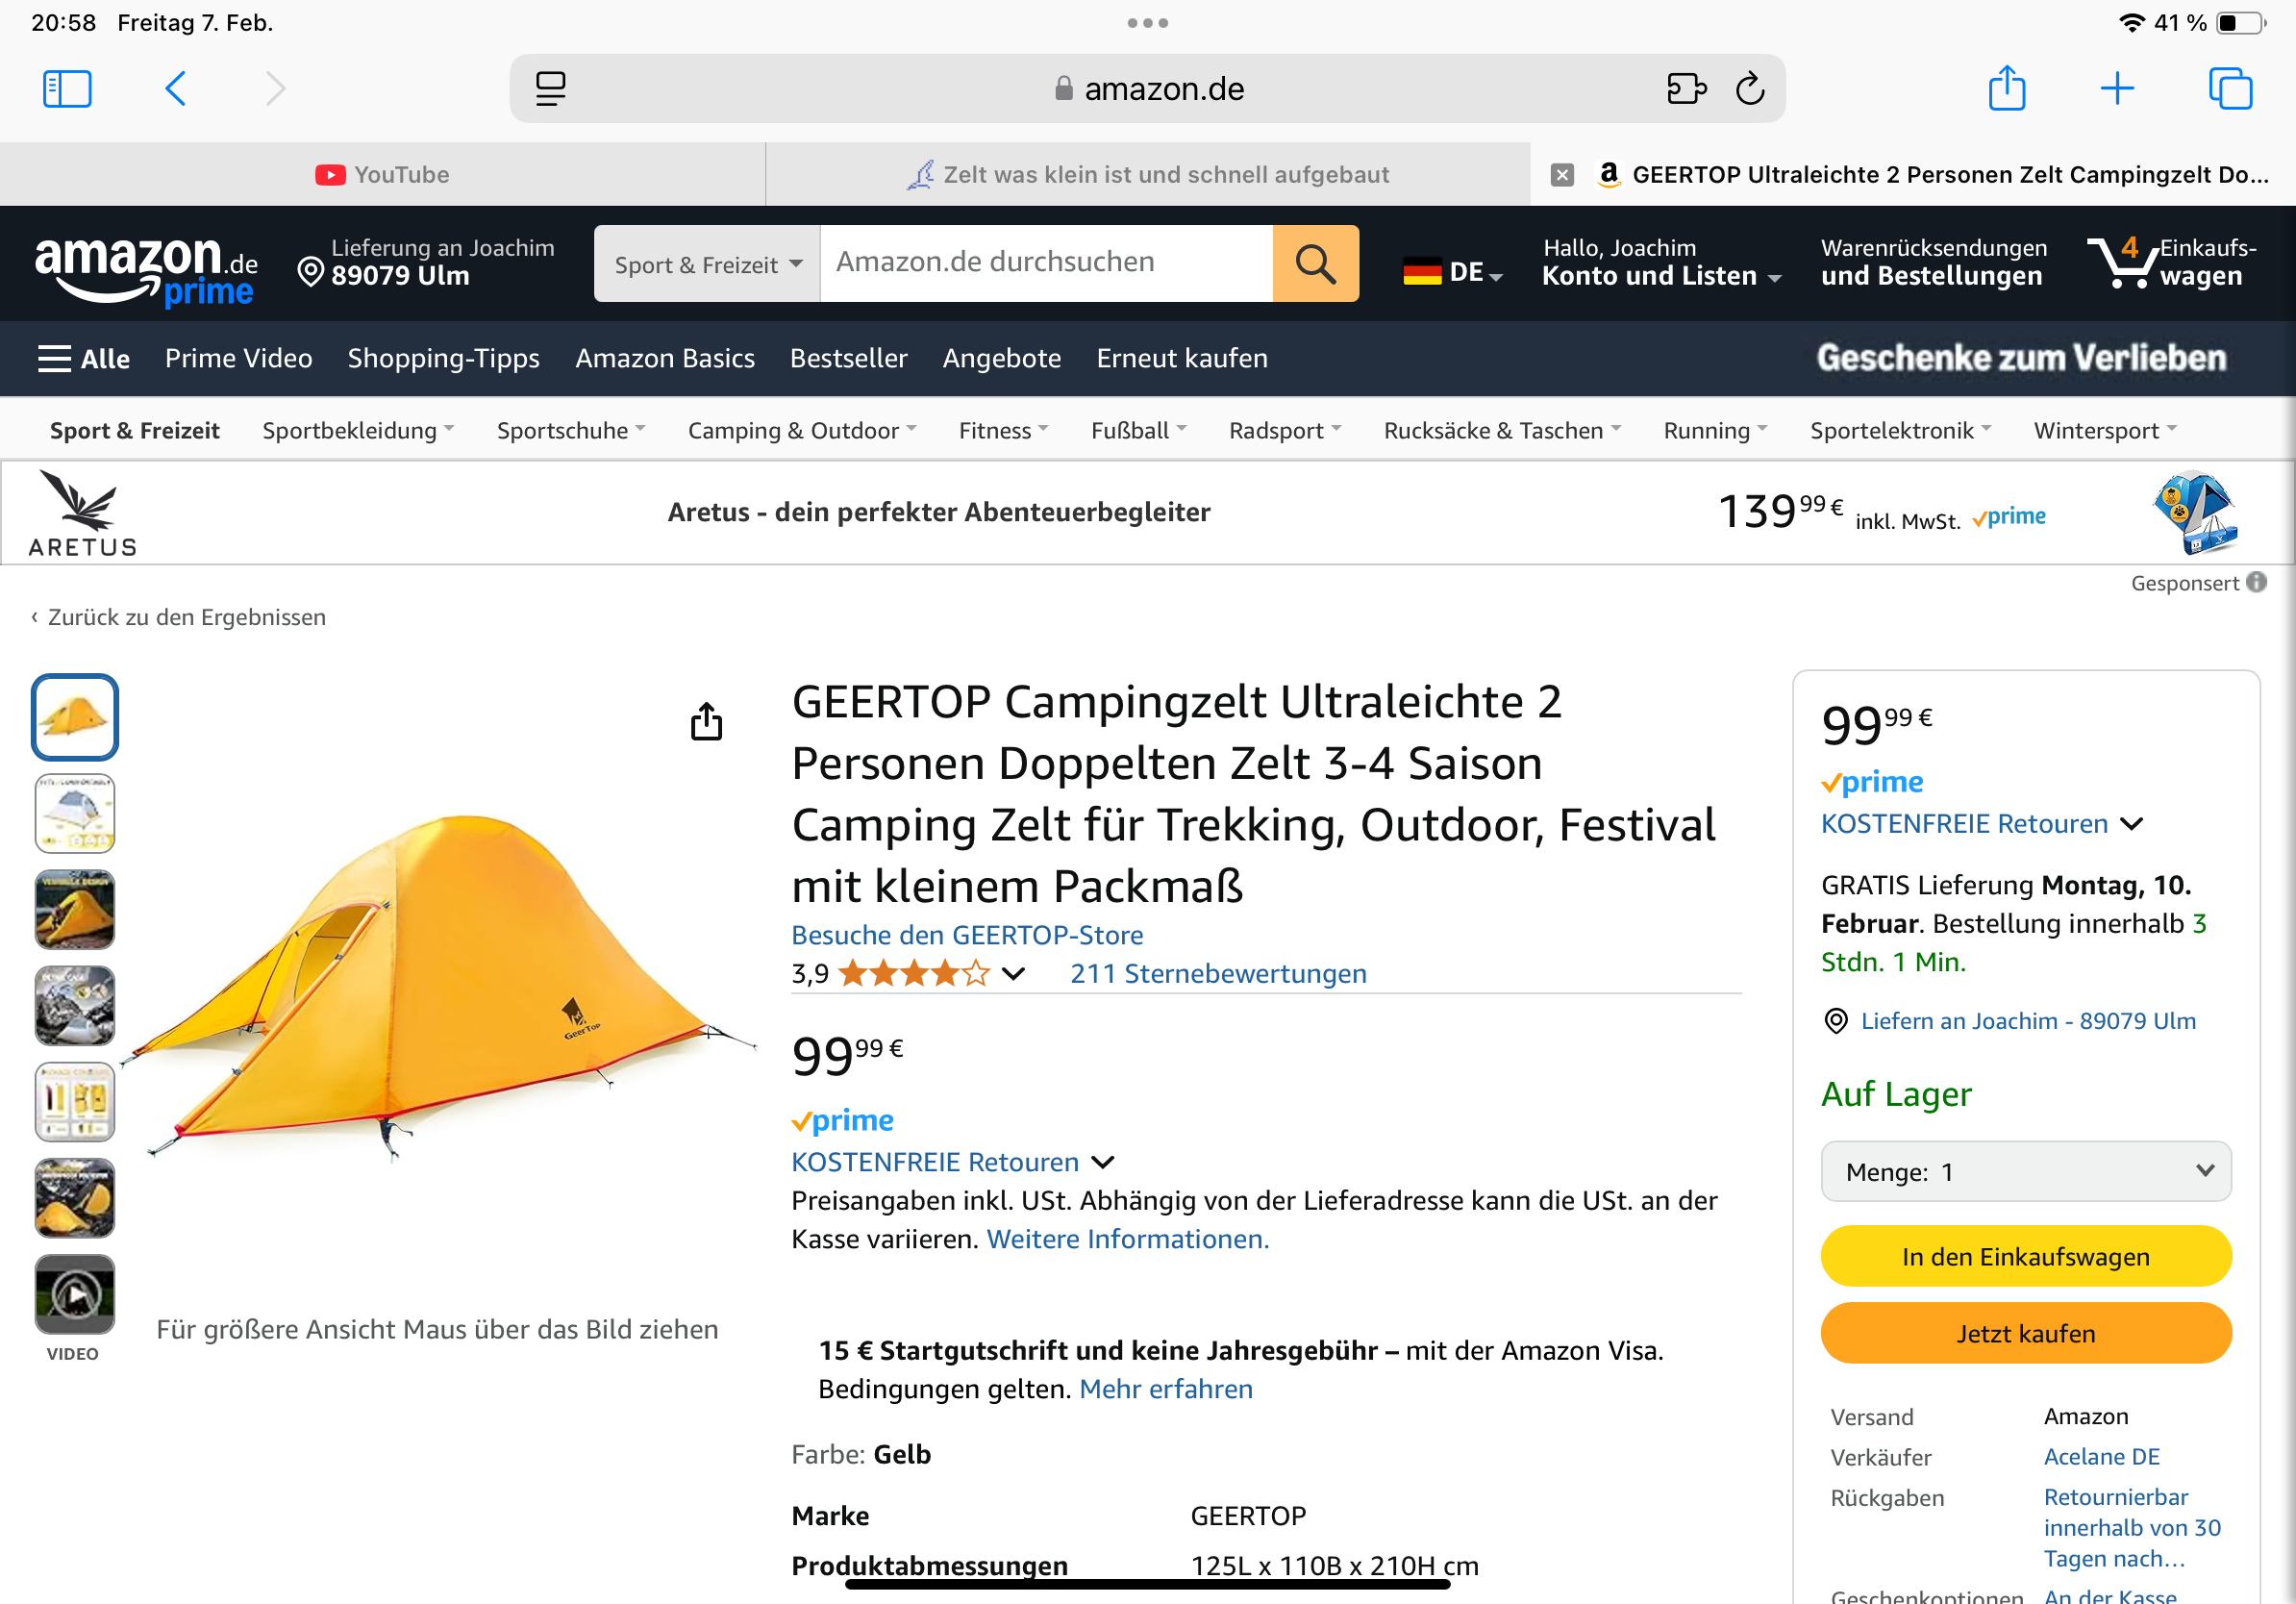
Task: Open the Safari share sheet icon
Action: click(x=2006, y=89)
